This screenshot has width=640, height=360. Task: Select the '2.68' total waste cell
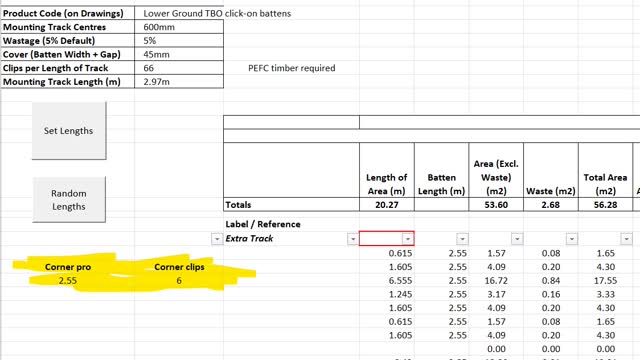click(x=551, y=204)
